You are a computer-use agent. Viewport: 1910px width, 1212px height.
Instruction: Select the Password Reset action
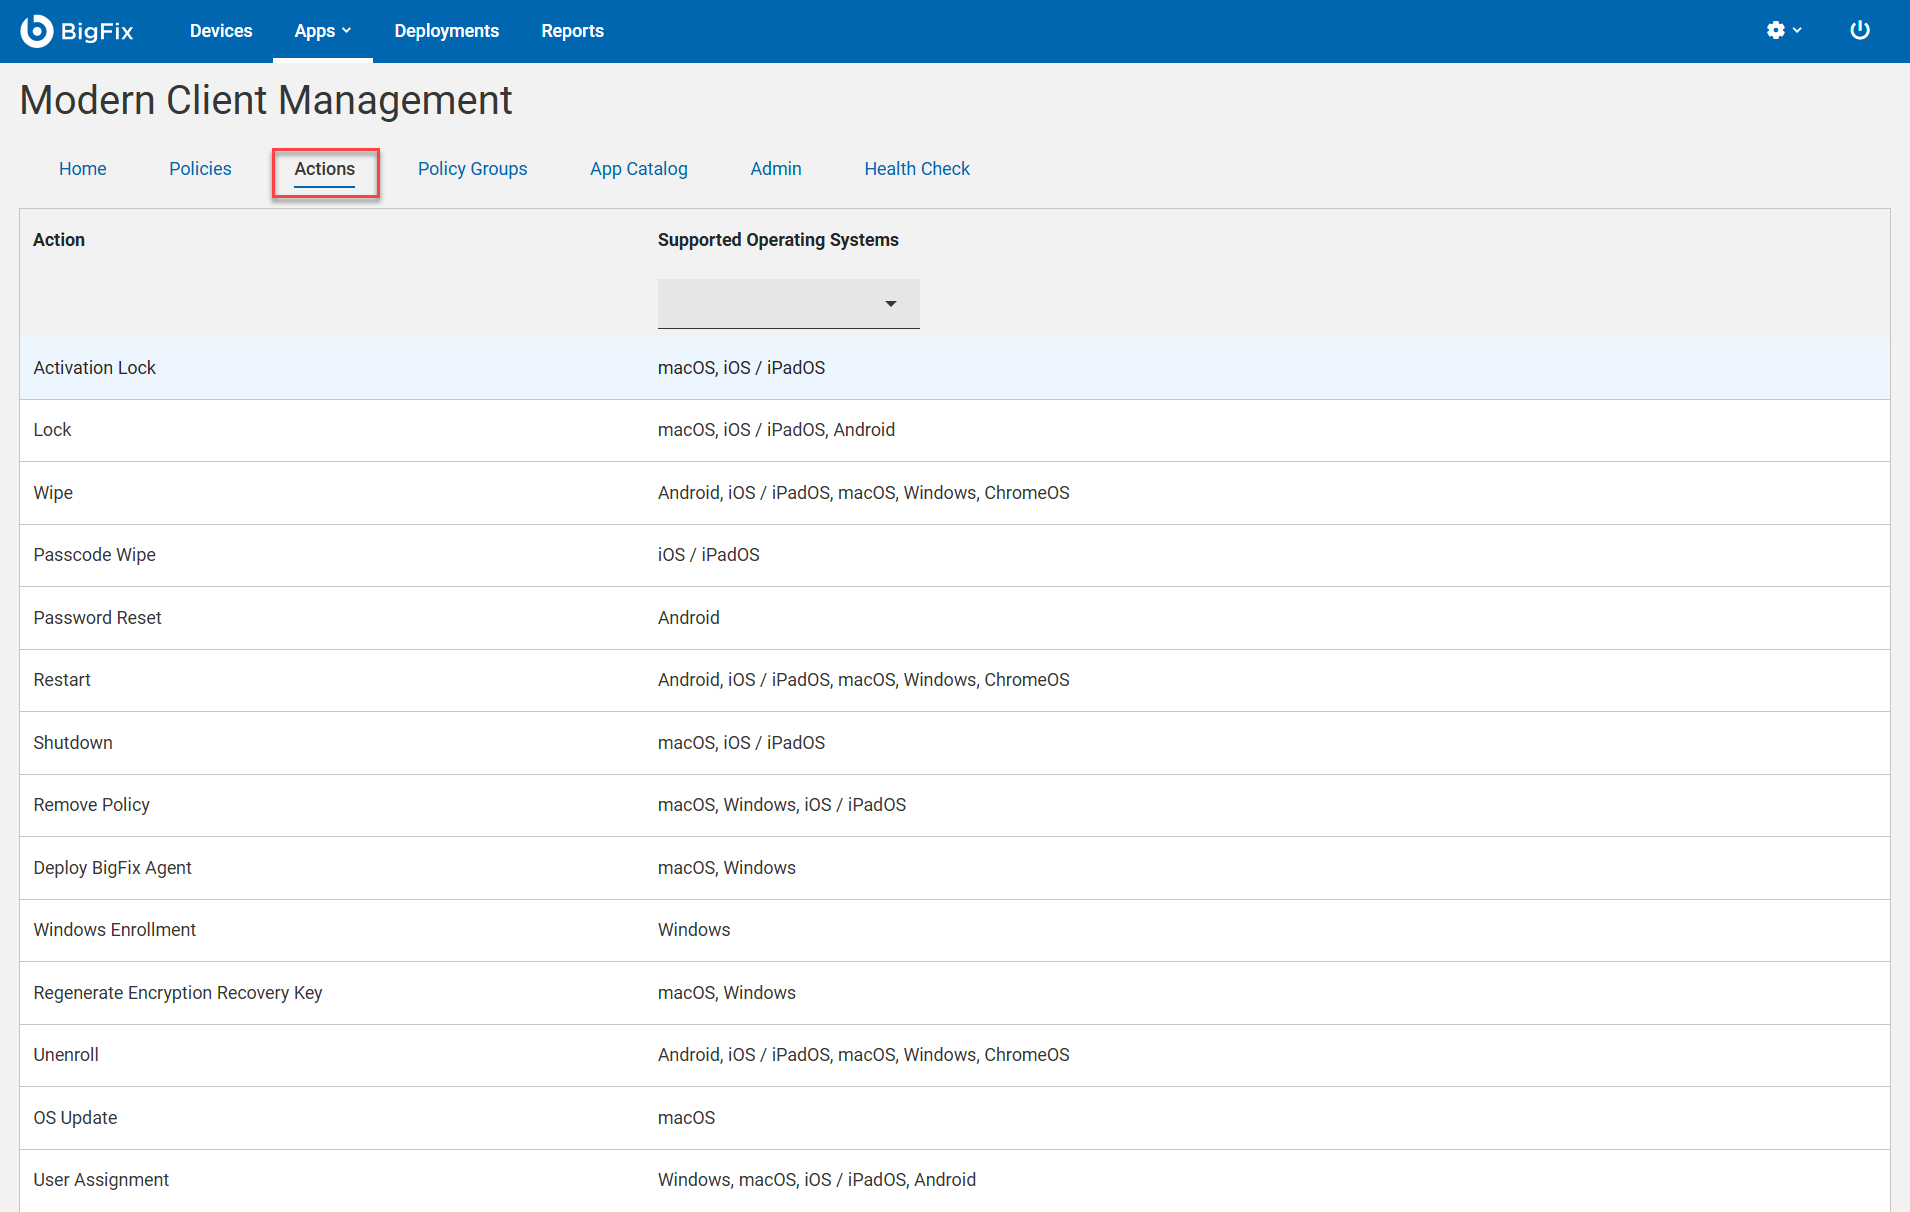pos(97,618)
